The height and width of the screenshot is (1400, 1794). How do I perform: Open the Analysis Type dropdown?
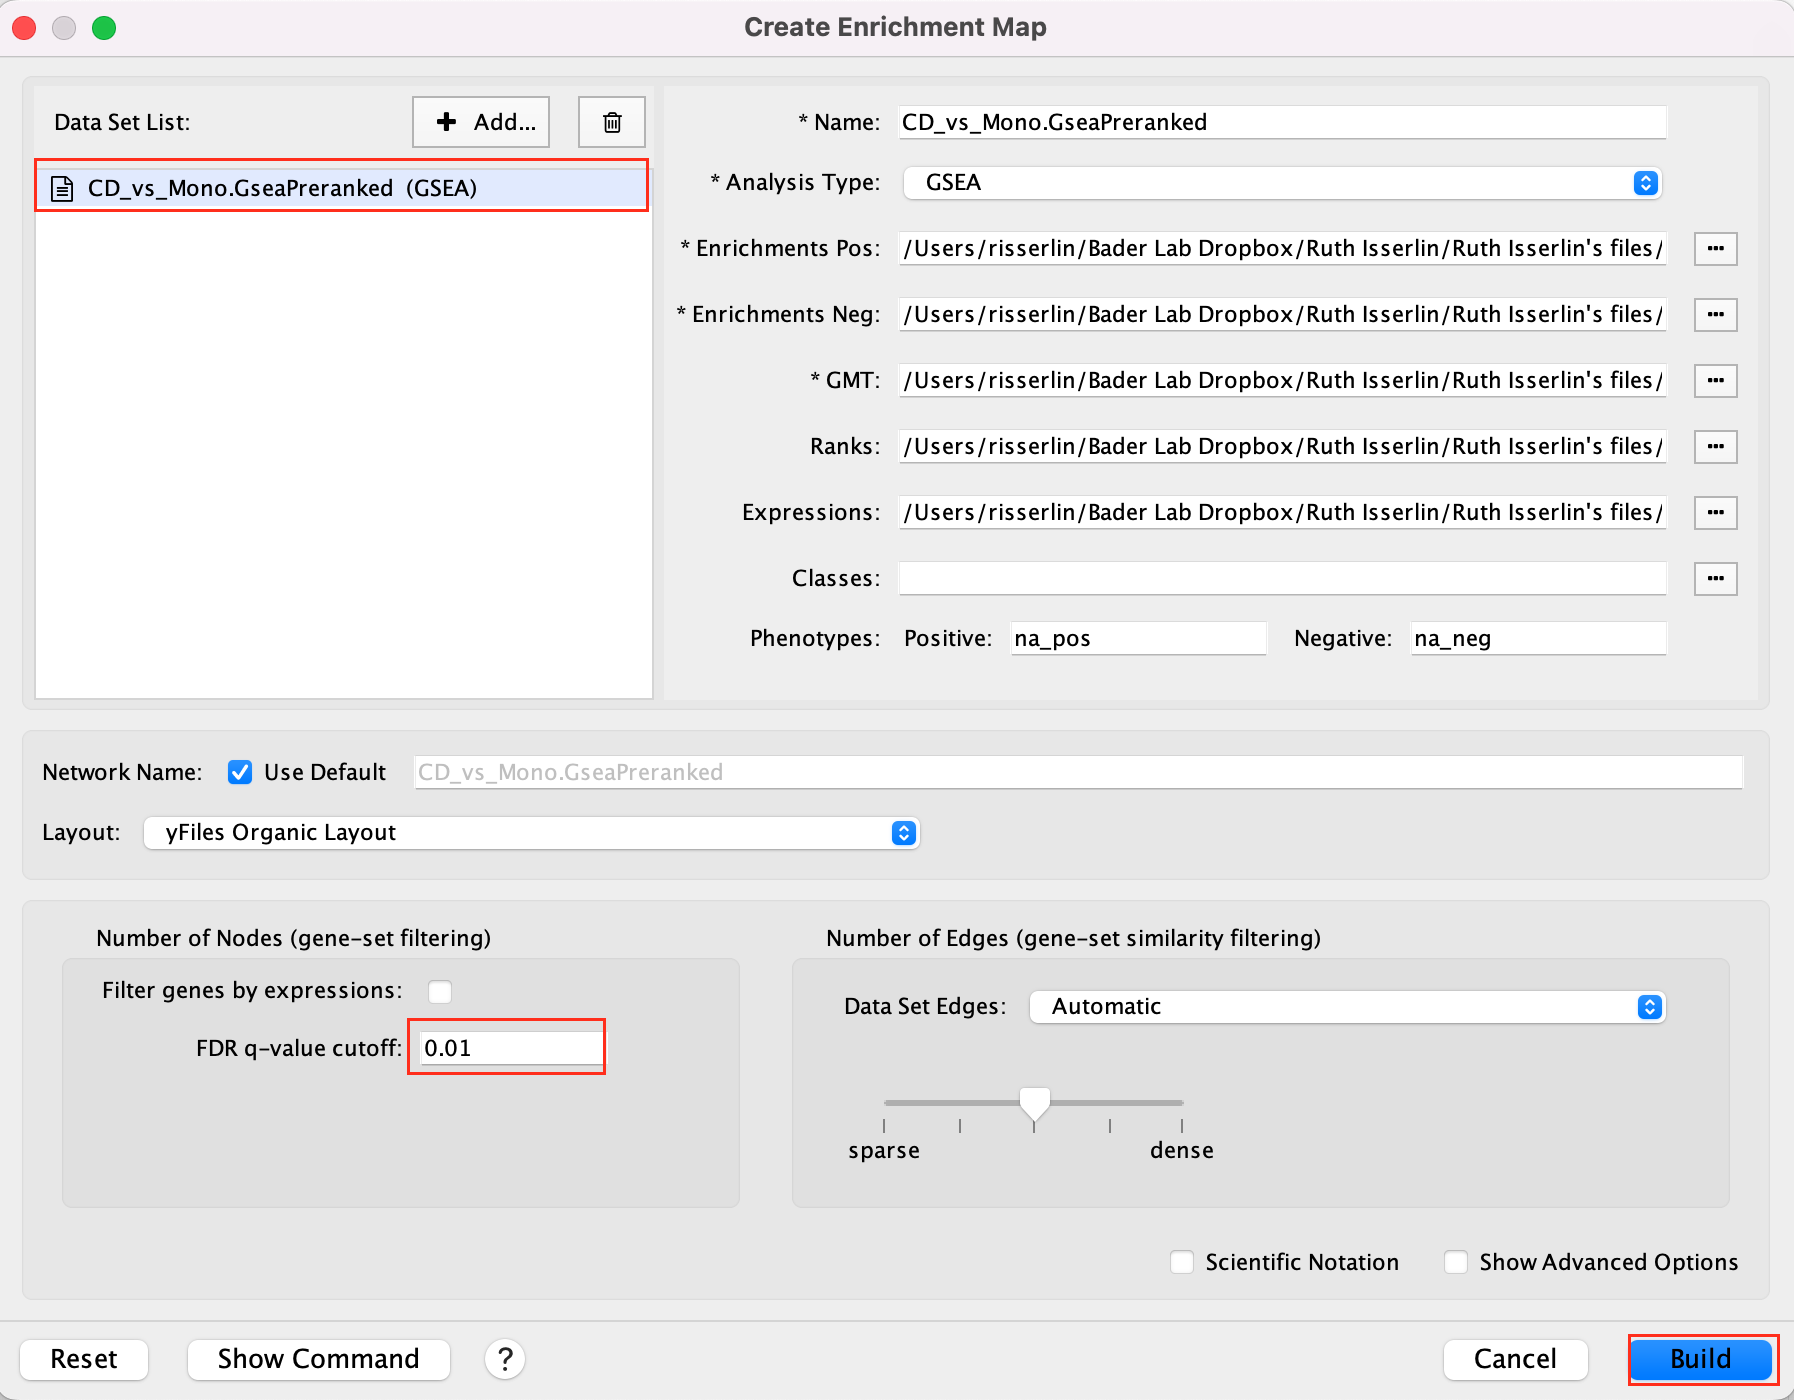pyautogui.click(x=1282, y=183)
